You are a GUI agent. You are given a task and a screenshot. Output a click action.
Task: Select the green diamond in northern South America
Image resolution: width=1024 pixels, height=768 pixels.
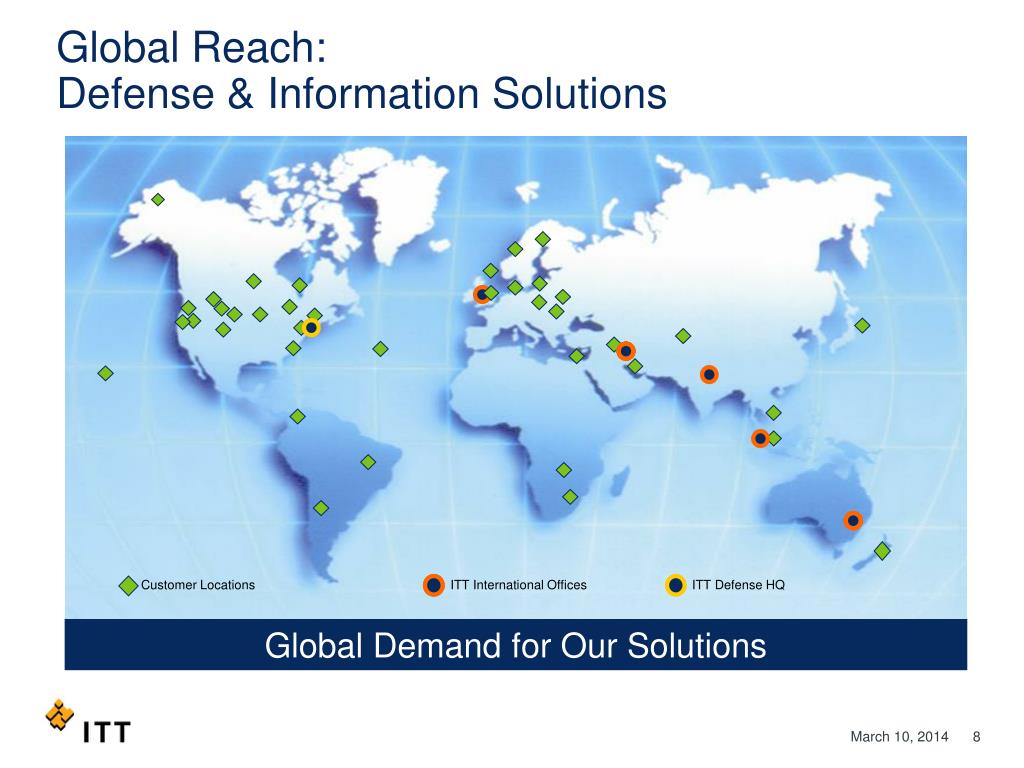pyautogui.click(x=297, y=416)
